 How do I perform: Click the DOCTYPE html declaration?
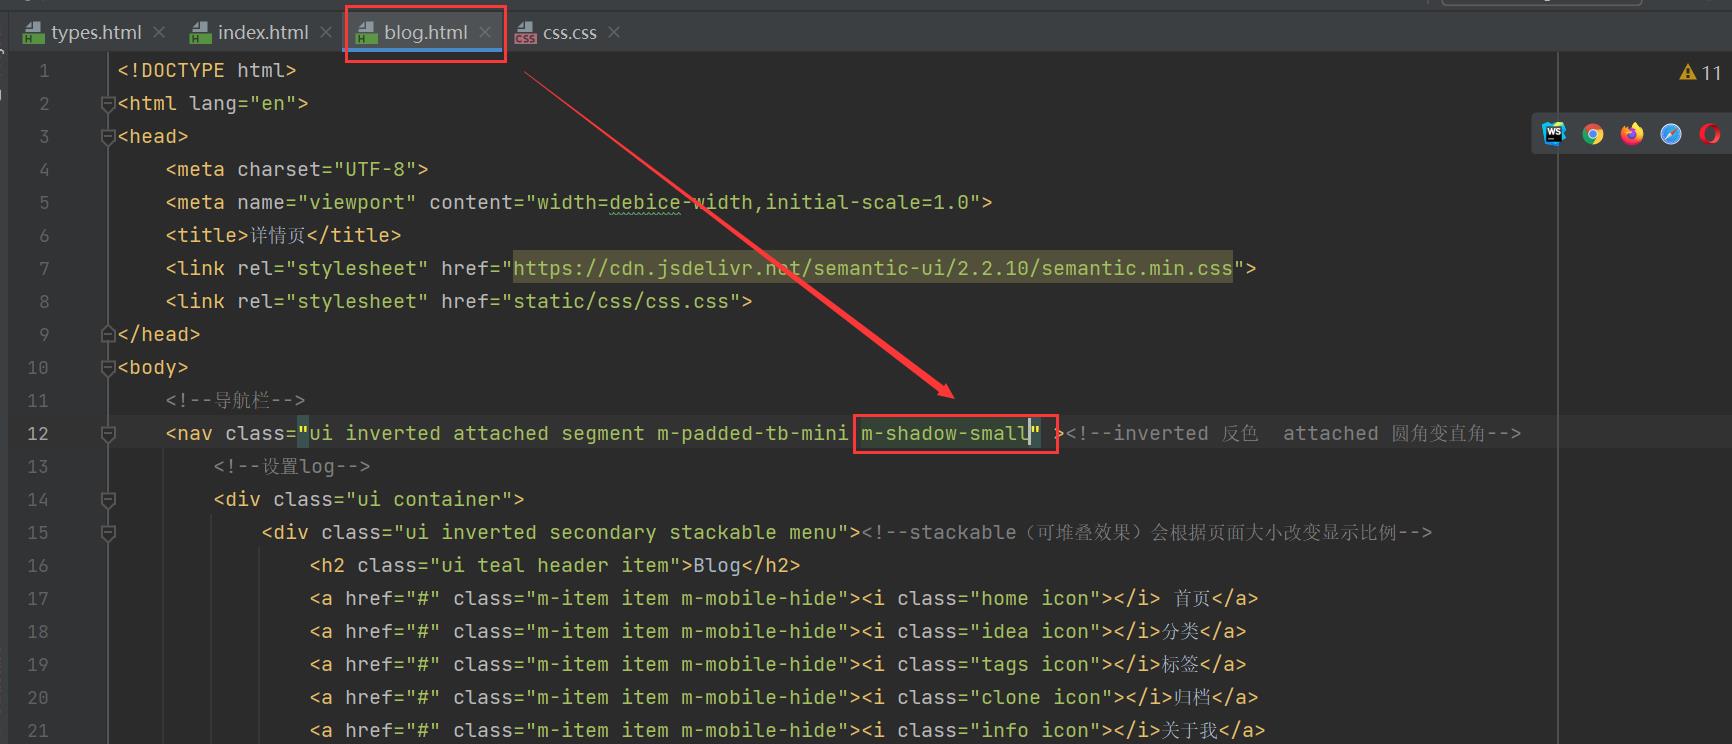207,71
